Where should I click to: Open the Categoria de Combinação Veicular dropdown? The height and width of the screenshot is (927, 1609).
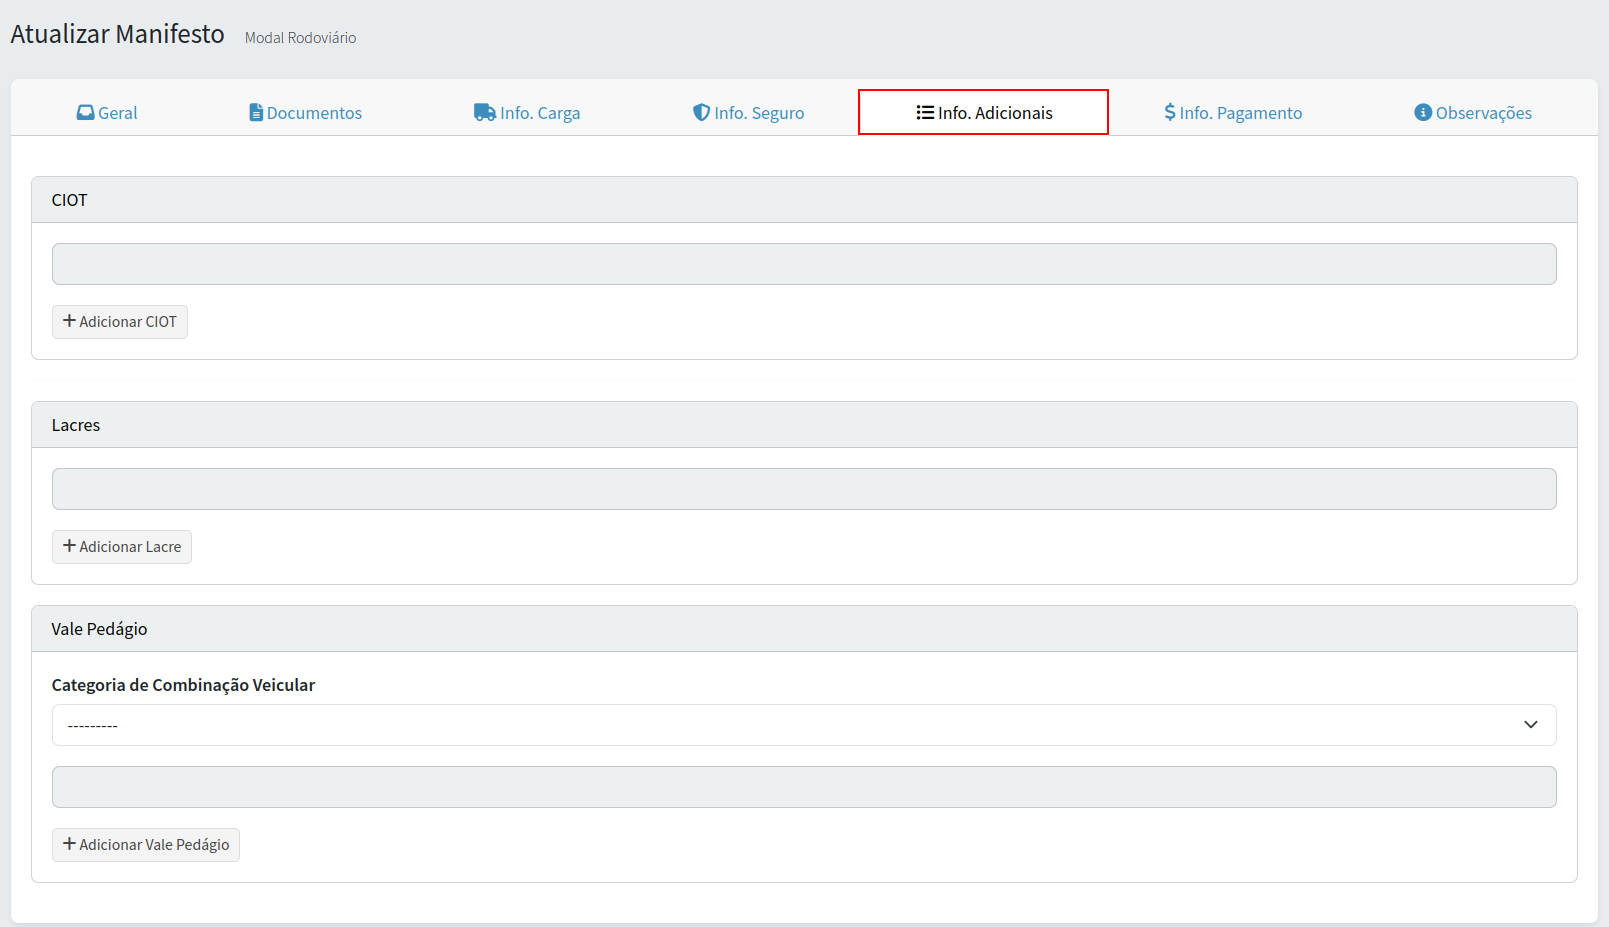790,725
